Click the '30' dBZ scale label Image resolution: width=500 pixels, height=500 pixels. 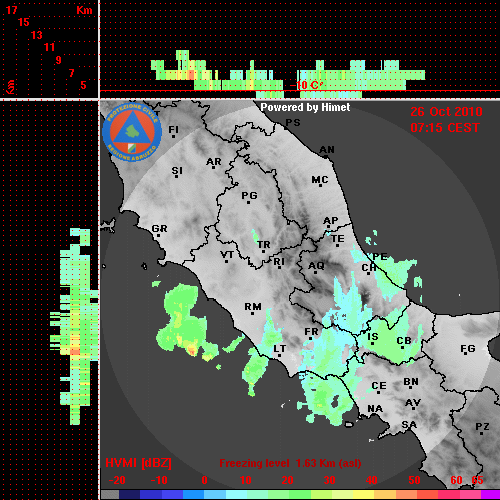pos(329,480)
